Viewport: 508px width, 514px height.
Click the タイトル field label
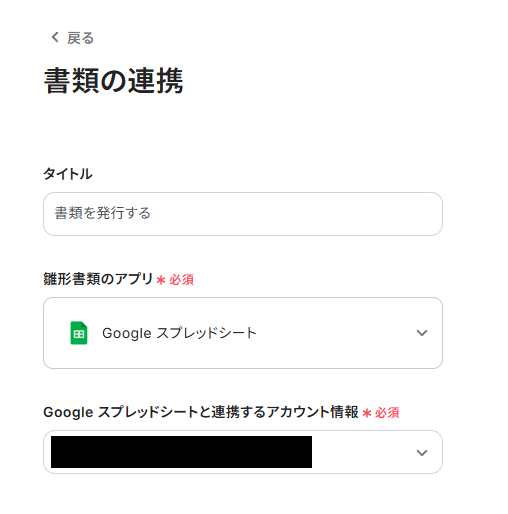[68, 174]
